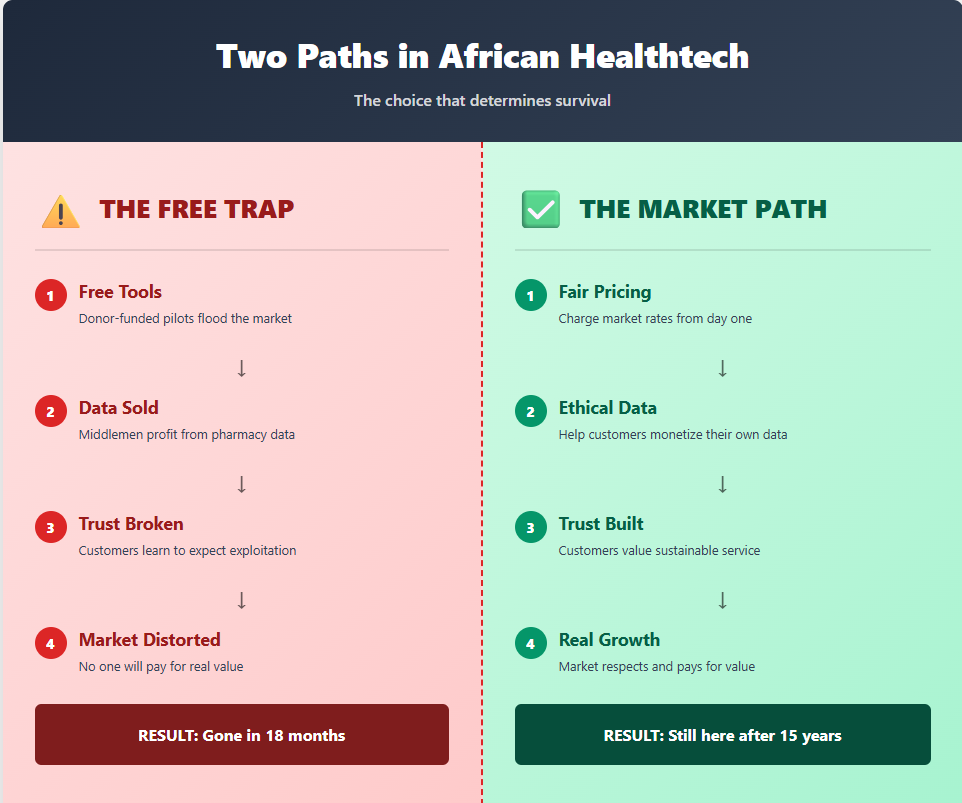Click green circle number 4 beside Real Growth
The height and width of the screenshot is (803, 962).
(531, 643)
